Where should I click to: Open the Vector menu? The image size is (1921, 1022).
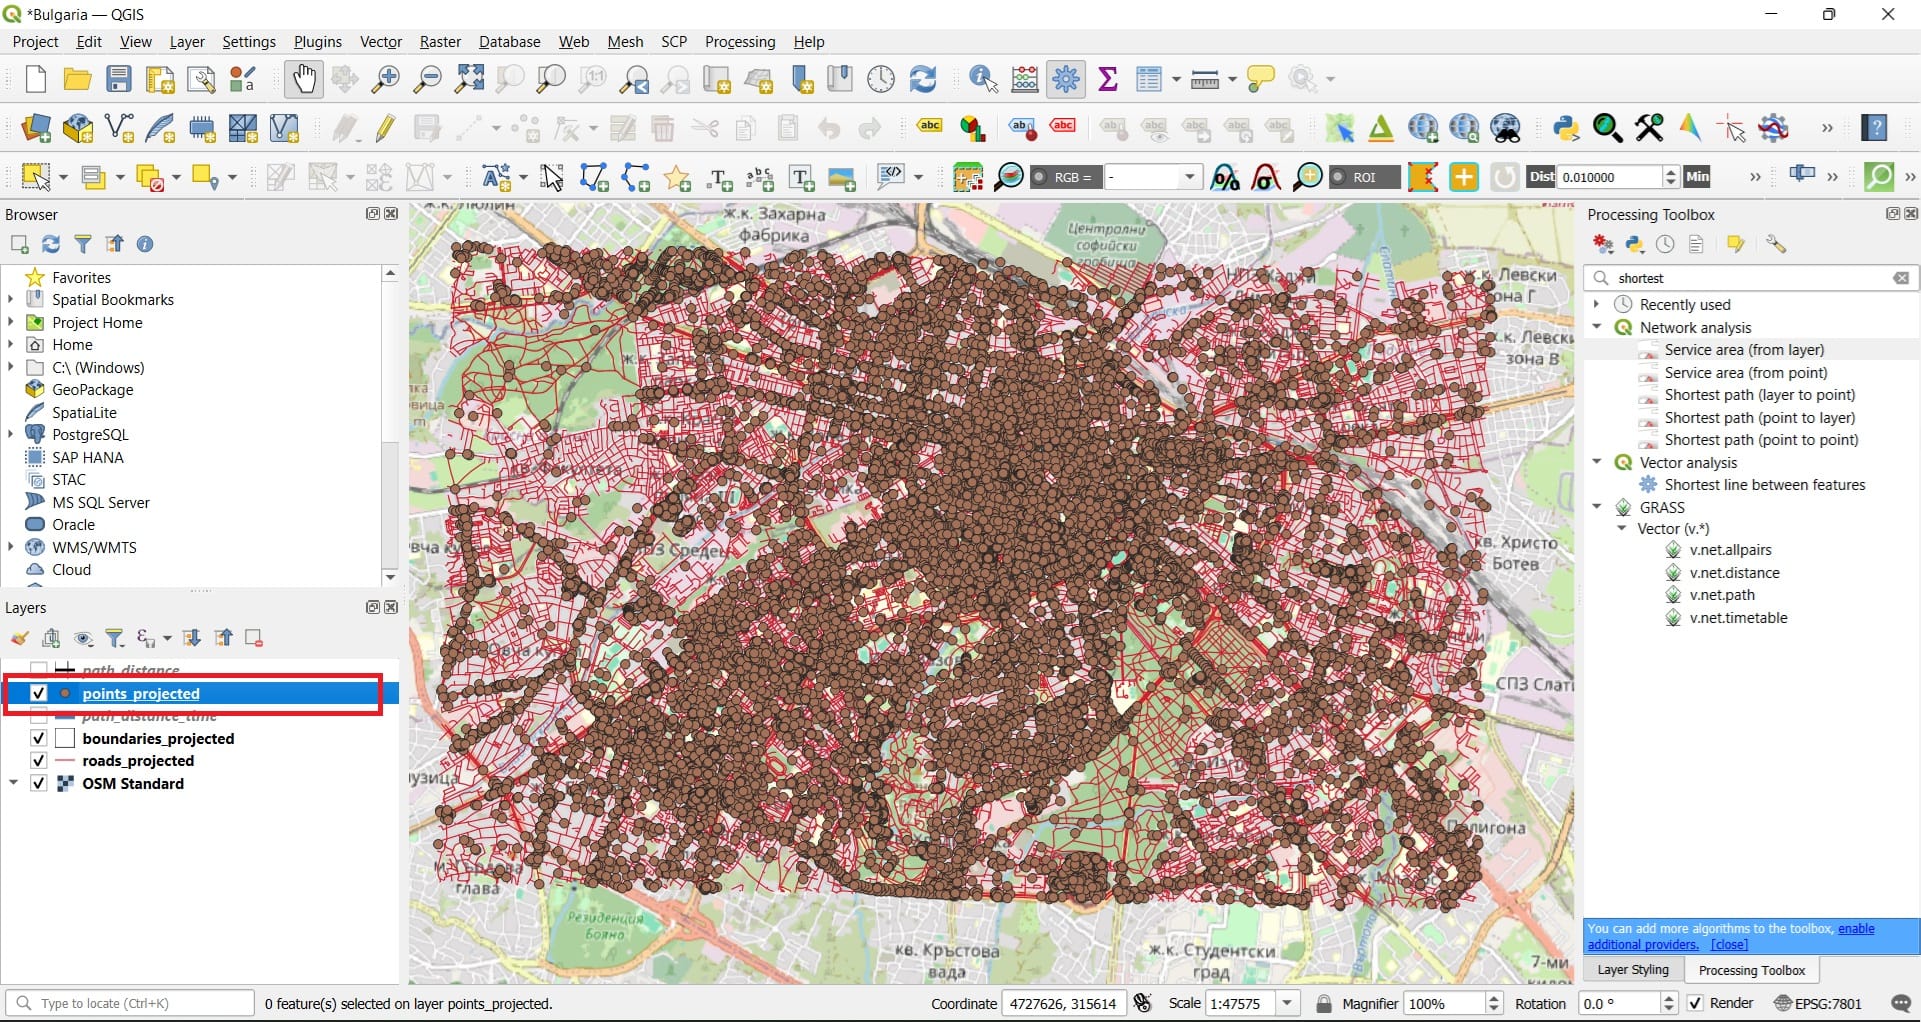(x=381, y=42)
